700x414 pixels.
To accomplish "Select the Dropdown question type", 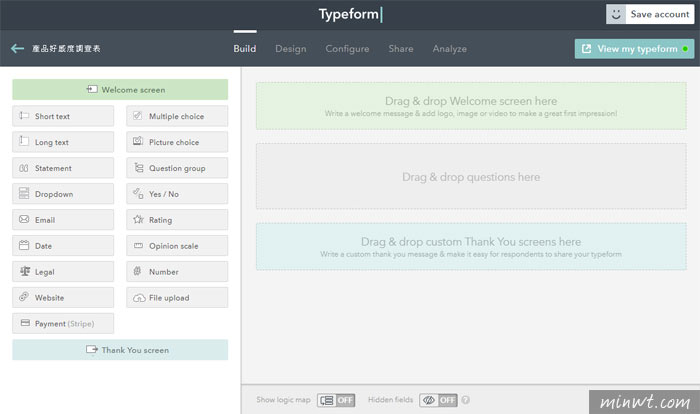I will point(63,194).
